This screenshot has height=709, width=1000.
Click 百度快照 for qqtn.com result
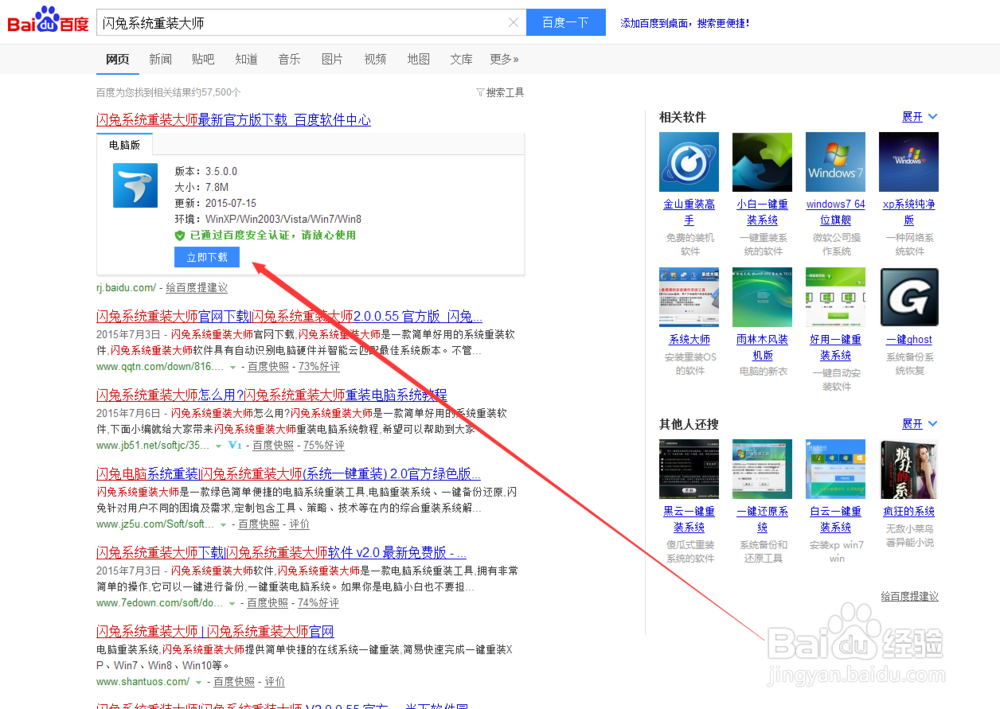pyautogui.click(x=268, y=367)
